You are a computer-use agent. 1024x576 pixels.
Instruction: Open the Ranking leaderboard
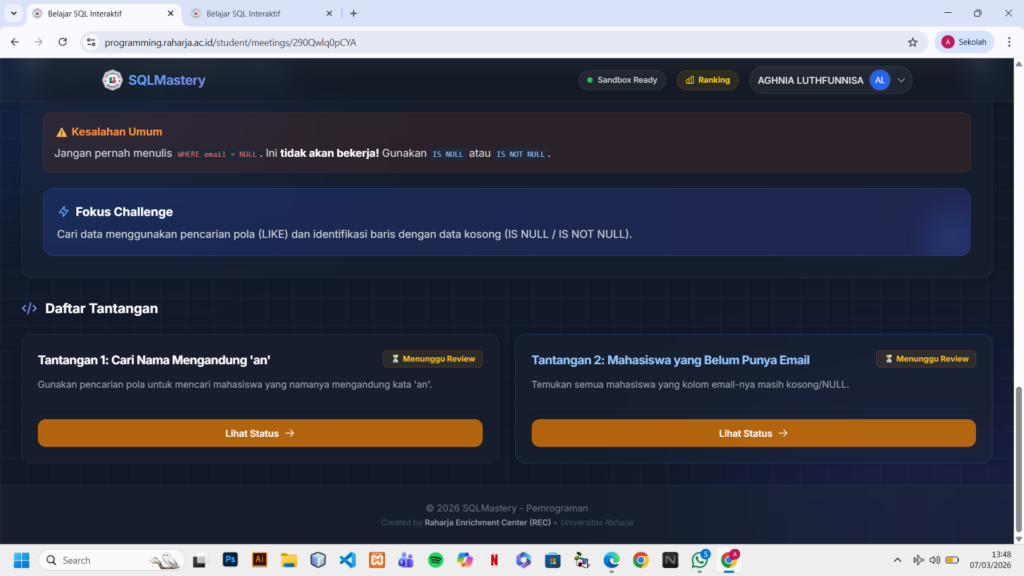[707, 80]
